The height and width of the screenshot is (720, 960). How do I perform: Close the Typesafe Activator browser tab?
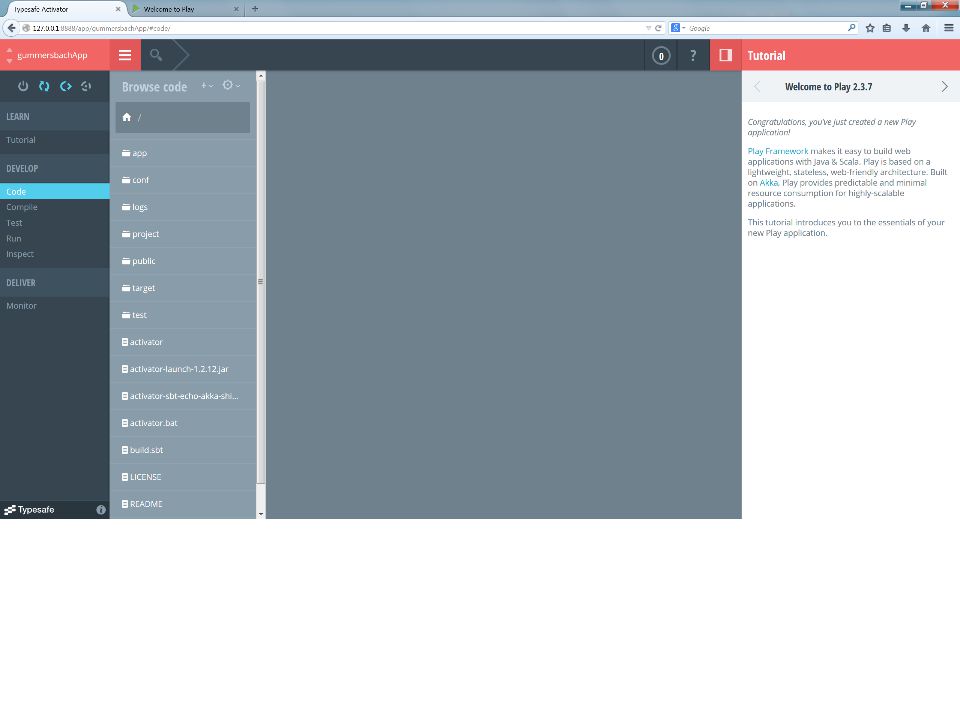[x=118, y=9]
